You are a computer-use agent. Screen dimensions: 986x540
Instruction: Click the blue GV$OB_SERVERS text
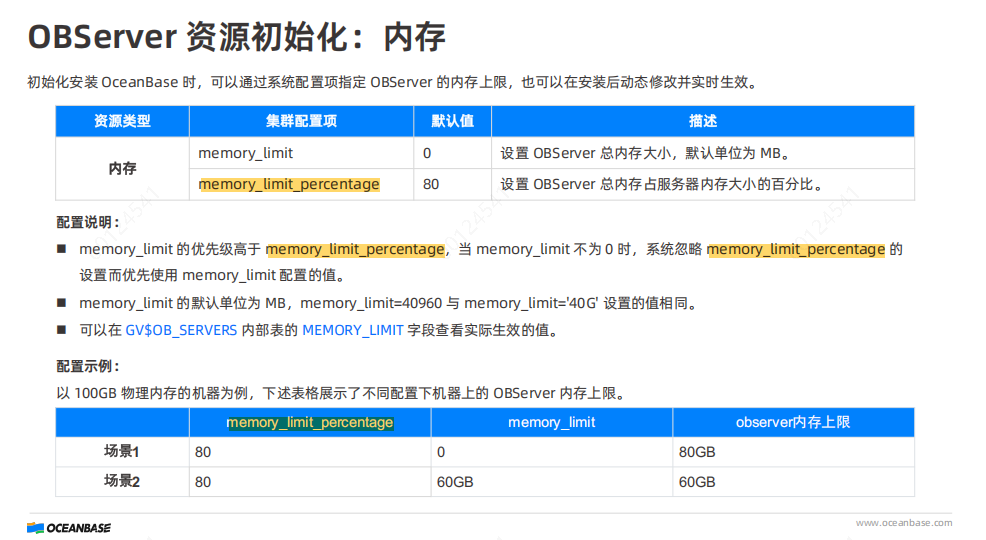(181, 330)
